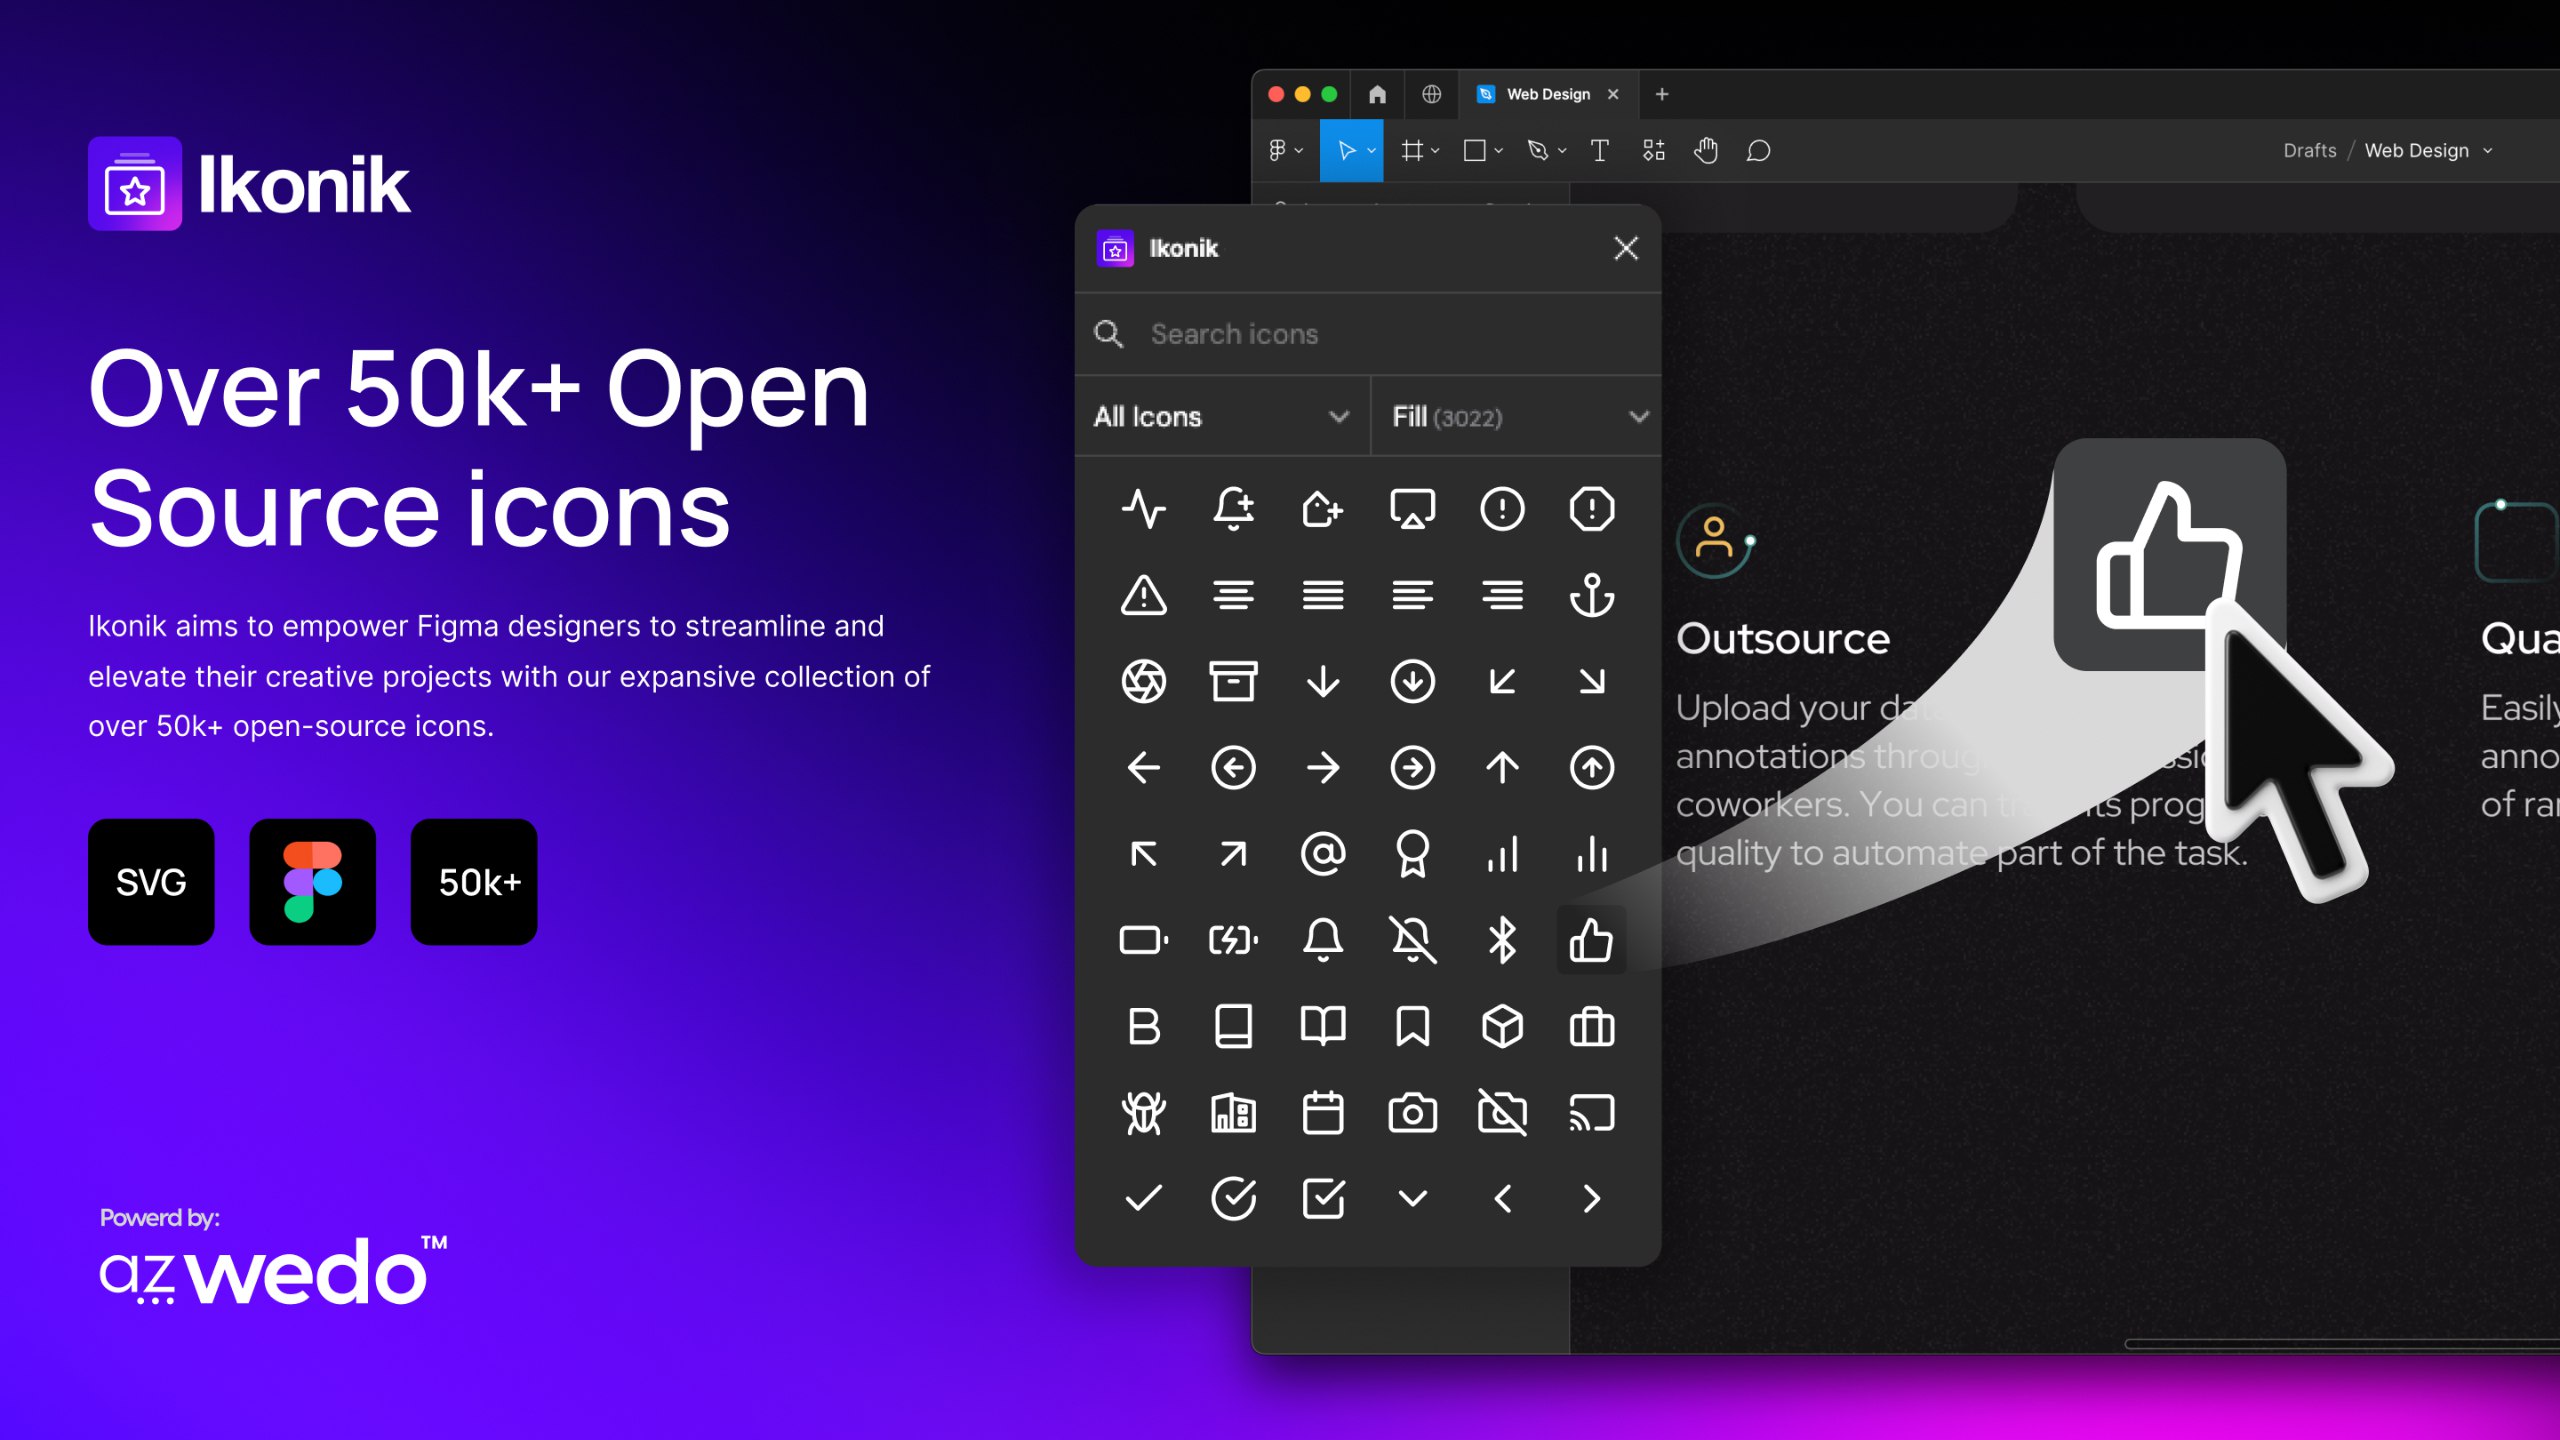
Task: Select the anchor/link tool icon
Action: pyautogui.click(x=1591, y=594)
